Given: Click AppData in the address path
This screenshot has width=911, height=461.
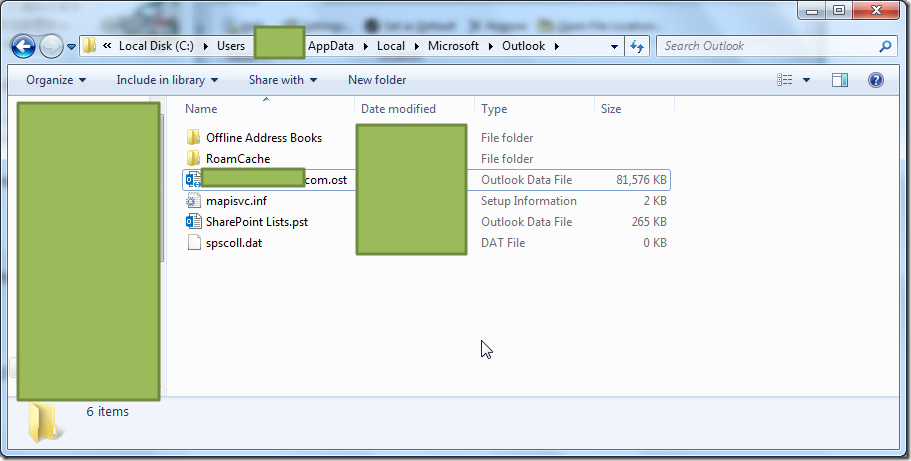Looking at the screenshot, I should [331, 46].
